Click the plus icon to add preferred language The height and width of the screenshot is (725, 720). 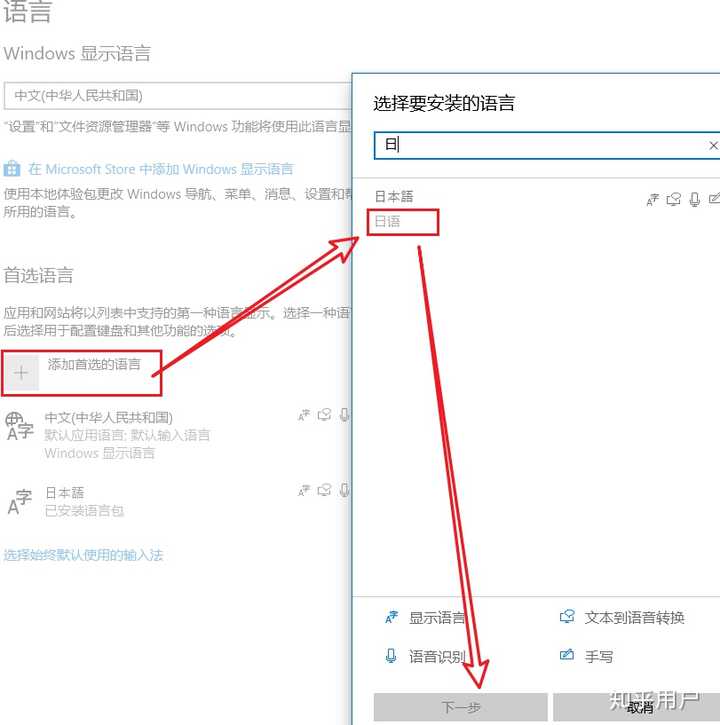pos(21,373)
